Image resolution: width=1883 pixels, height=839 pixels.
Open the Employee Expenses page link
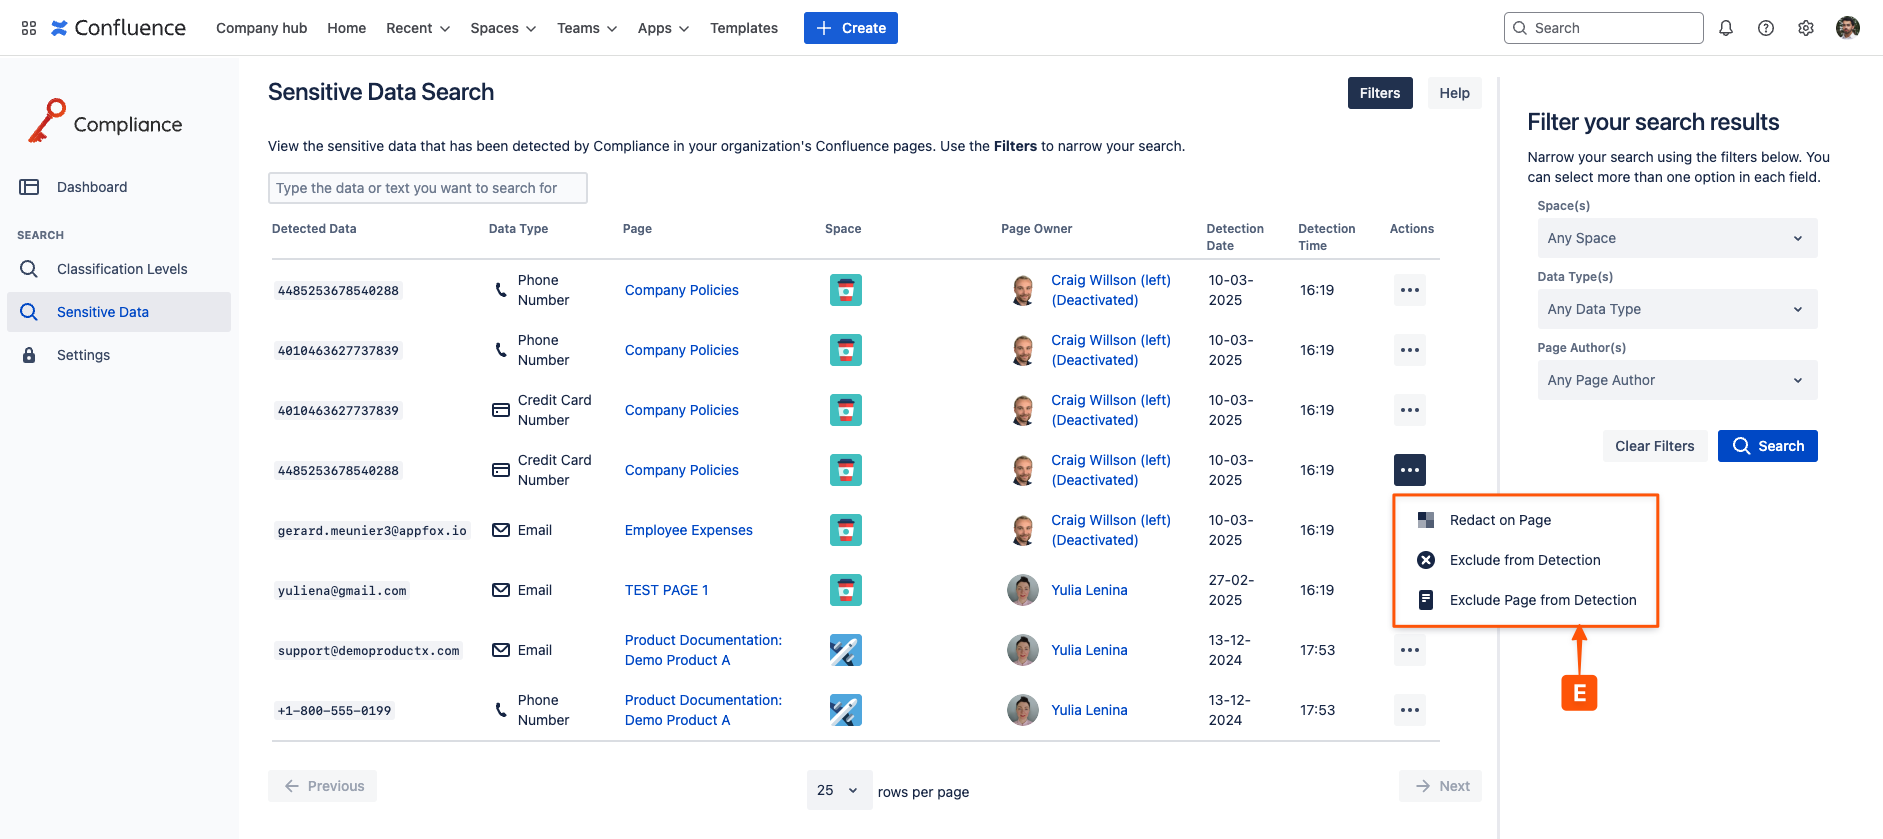688,530
